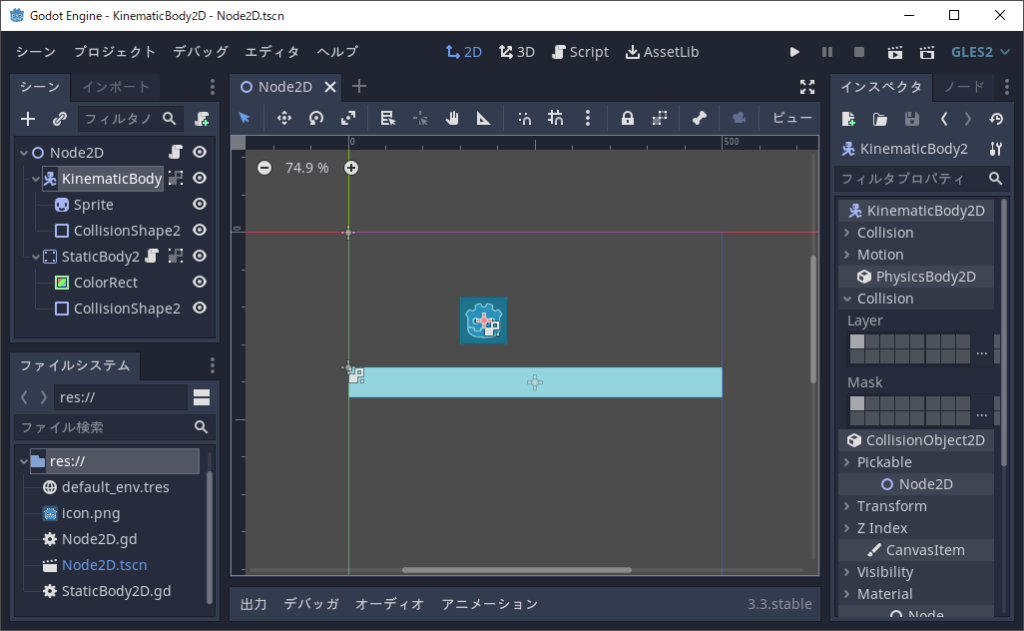Add a new node with plus icon
The width and height of the screenshot is (1024, 631).
[28, 119]
